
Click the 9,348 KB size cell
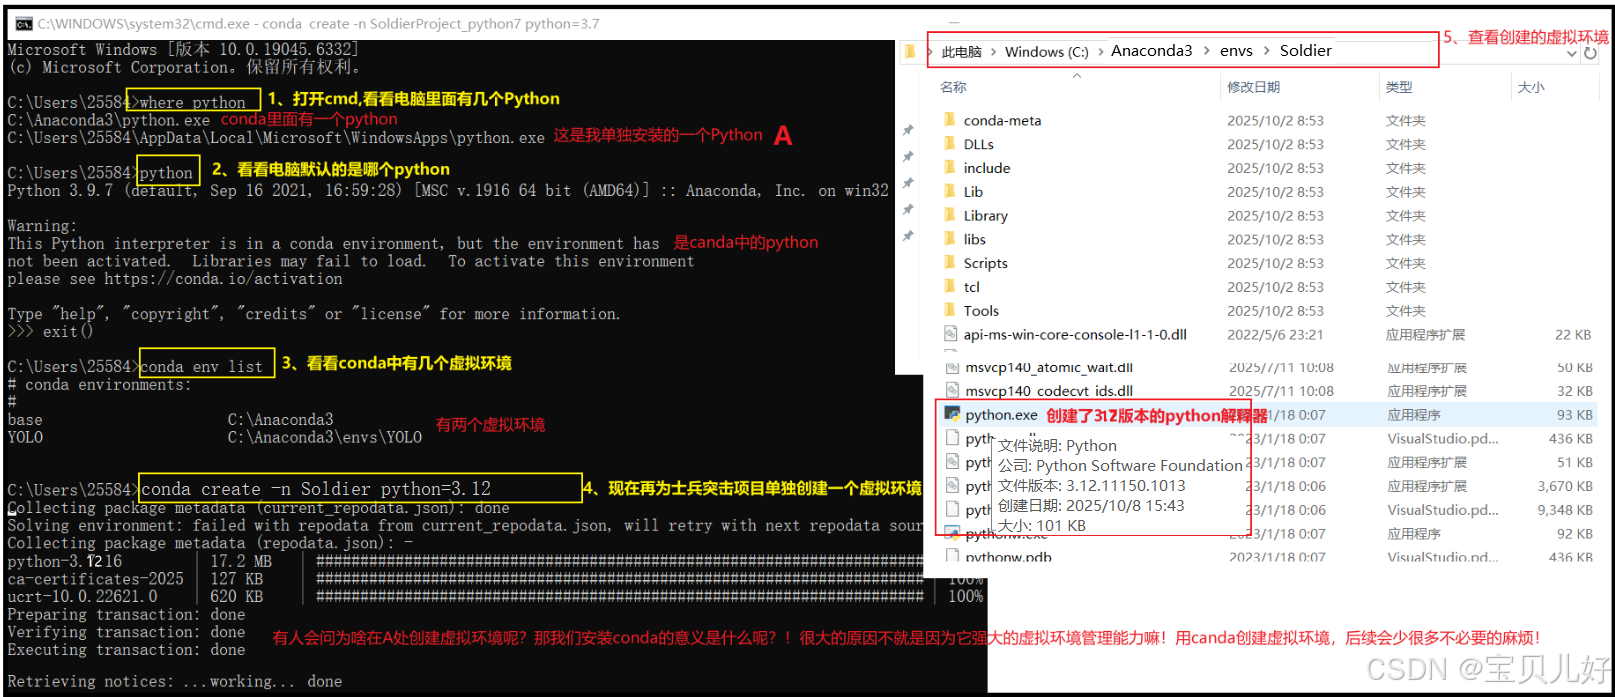pyautogui.click(x=1565, y=509)
